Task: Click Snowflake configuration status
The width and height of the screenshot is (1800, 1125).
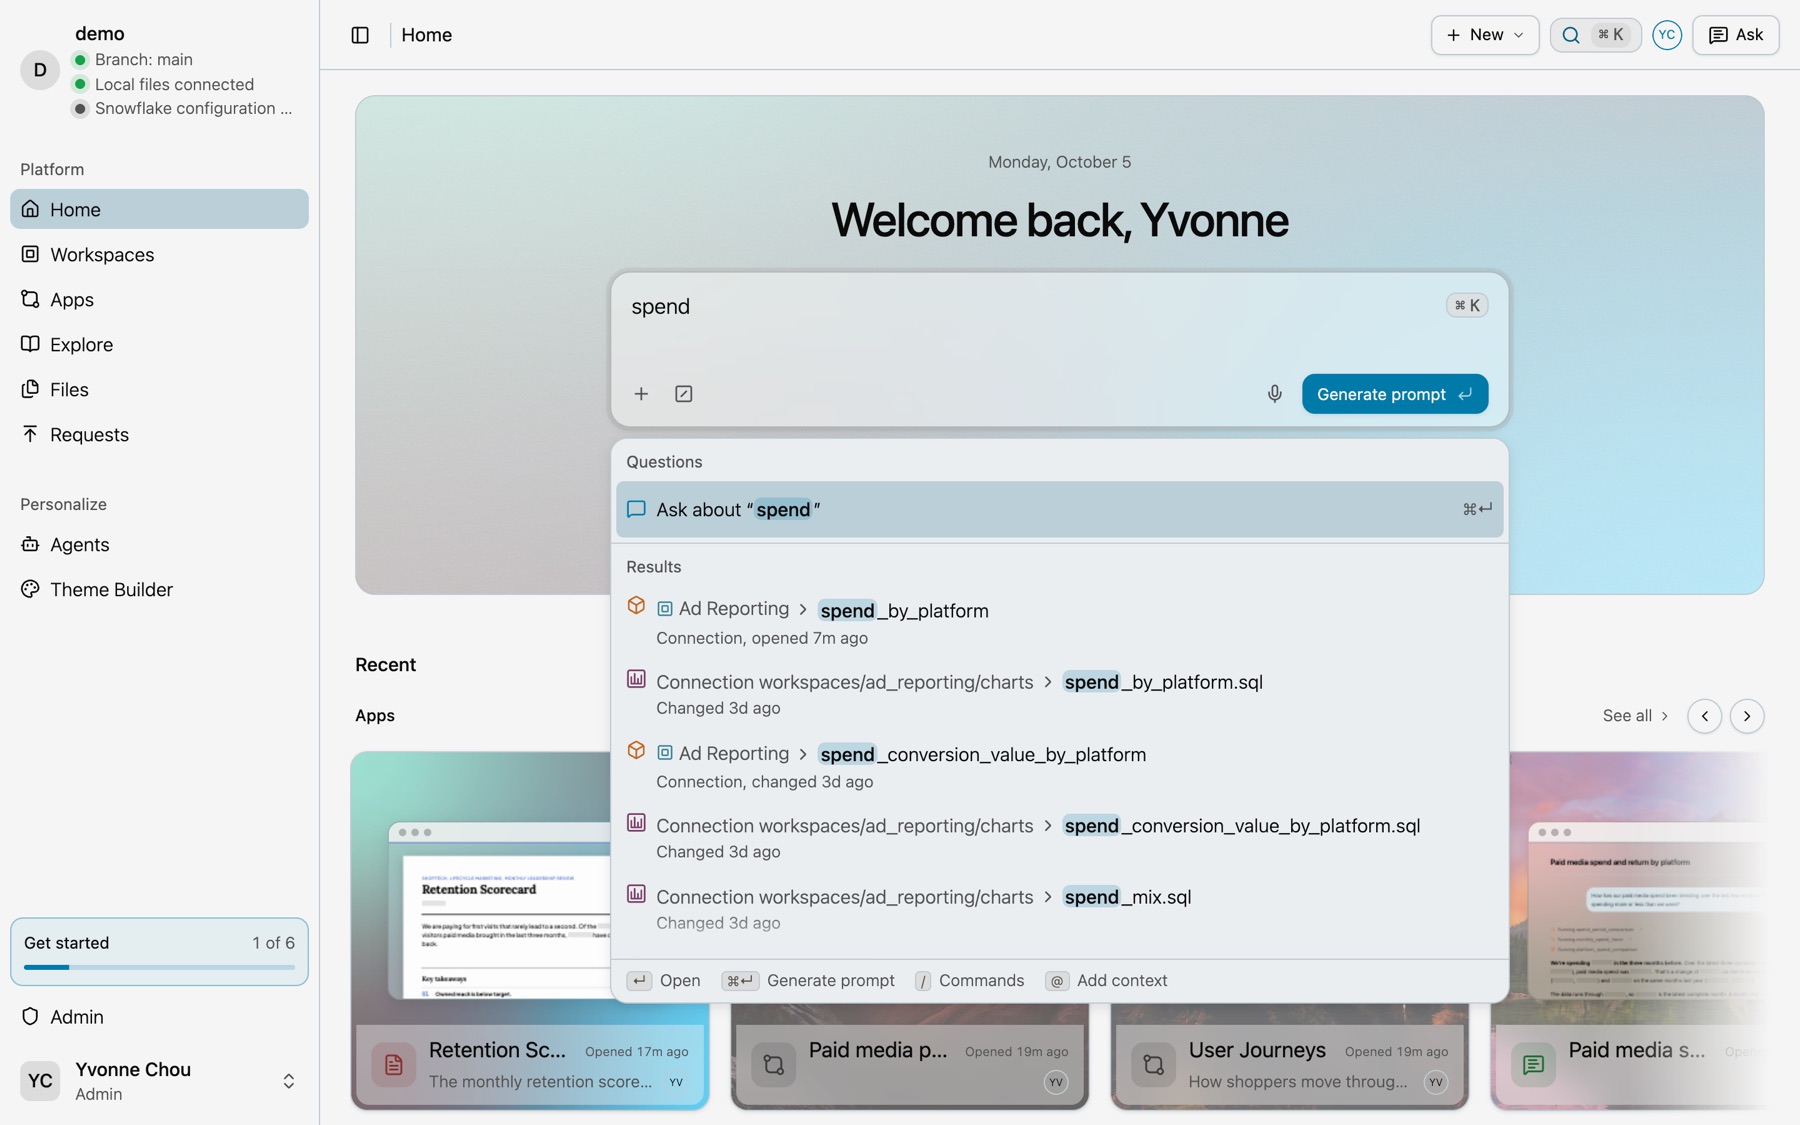Action: pyautogui.click(x=184, y=108)
